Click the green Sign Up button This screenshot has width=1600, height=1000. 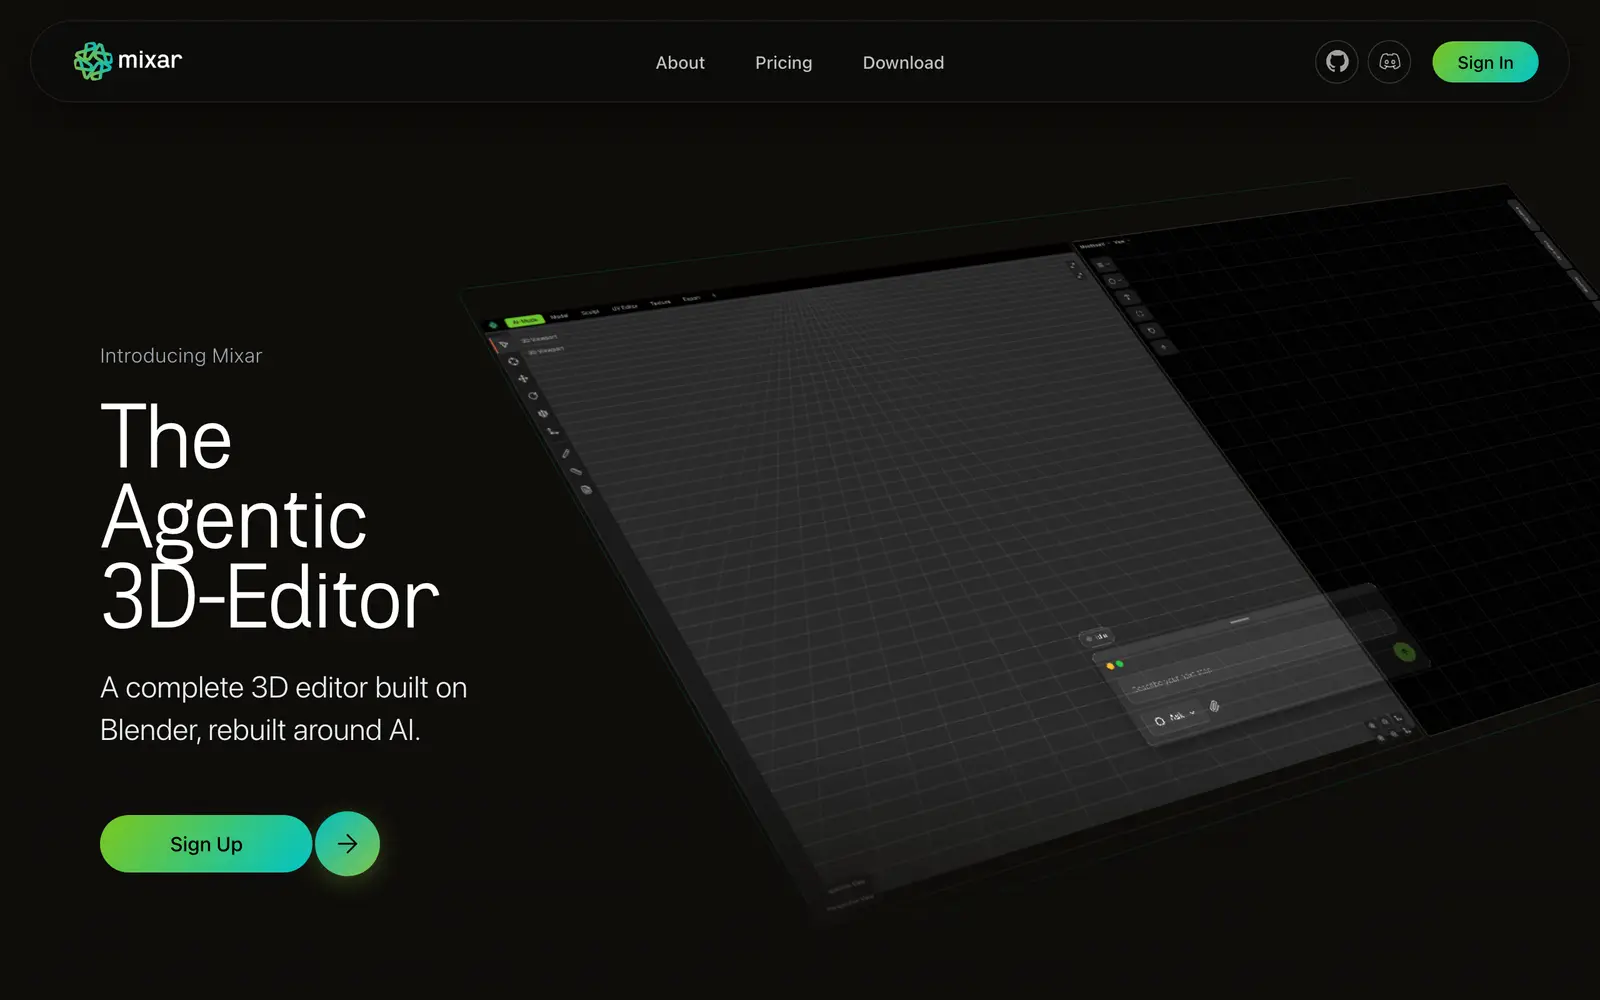point(206,844)
